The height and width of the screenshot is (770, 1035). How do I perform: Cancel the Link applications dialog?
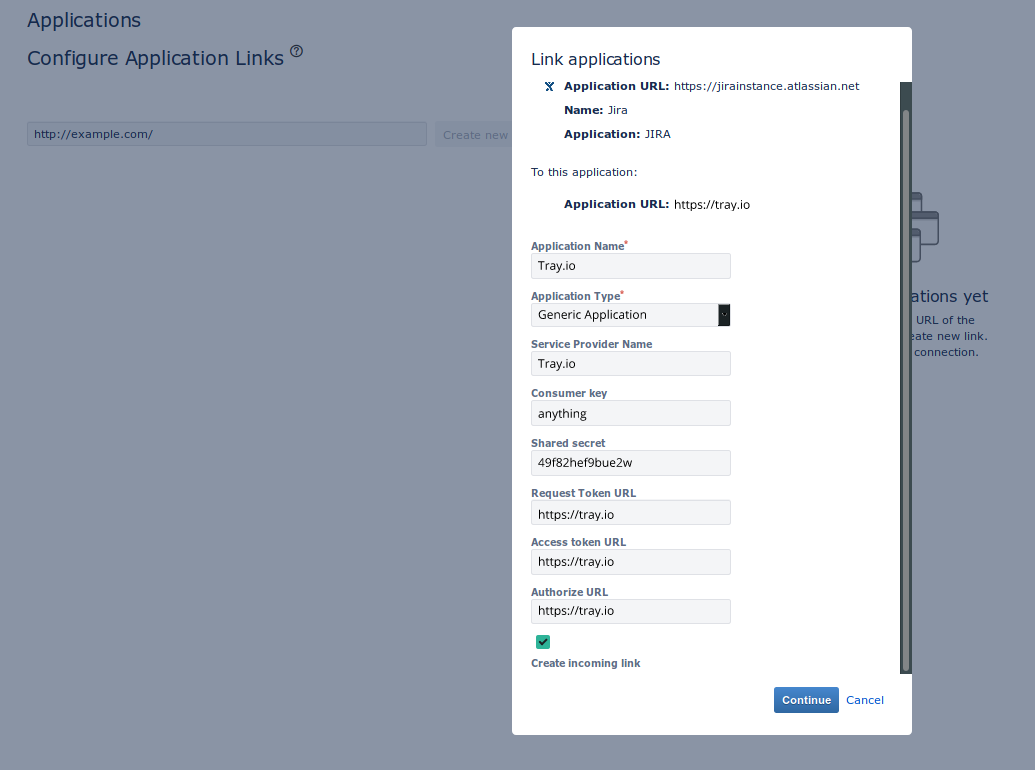pyautogui.click(x=865, y=700)
